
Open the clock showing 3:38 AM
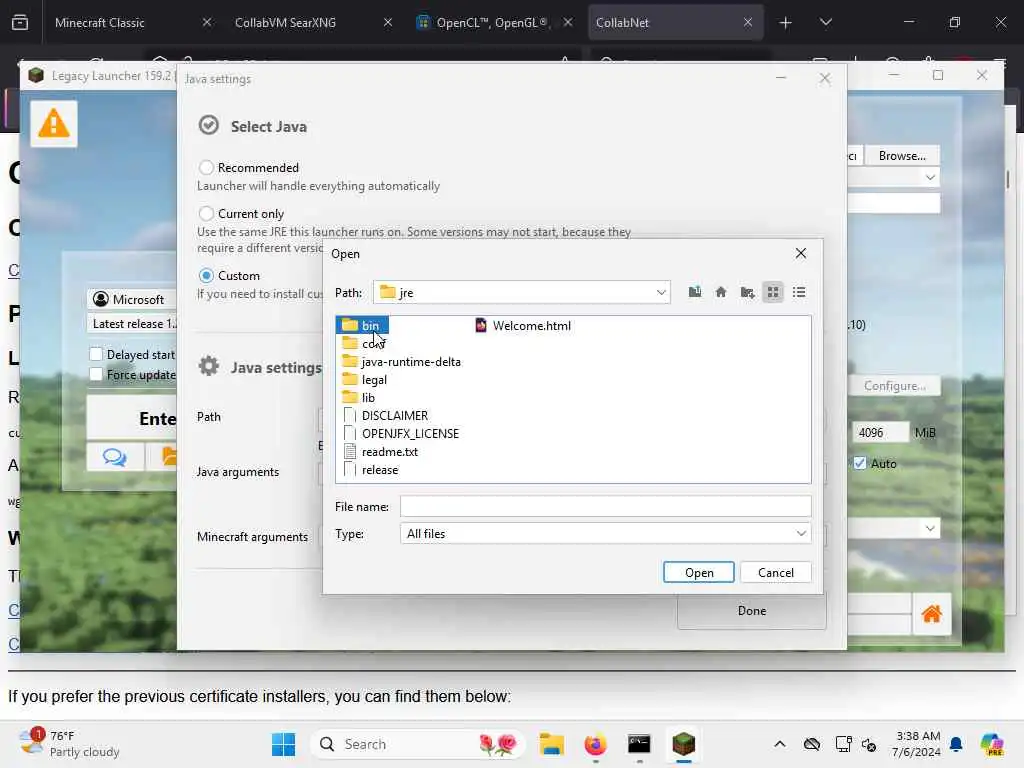(918, 744)
